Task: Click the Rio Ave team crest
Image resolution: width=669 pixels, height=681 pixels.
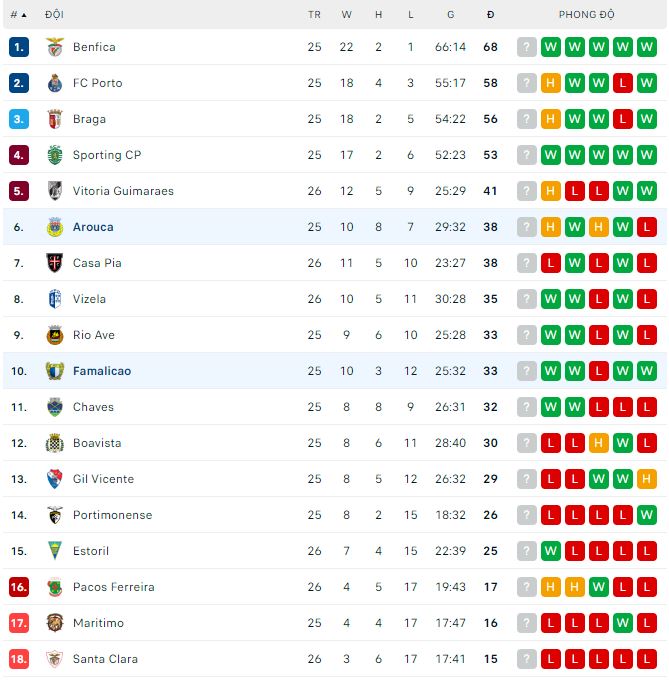Action: coord(55,335)
